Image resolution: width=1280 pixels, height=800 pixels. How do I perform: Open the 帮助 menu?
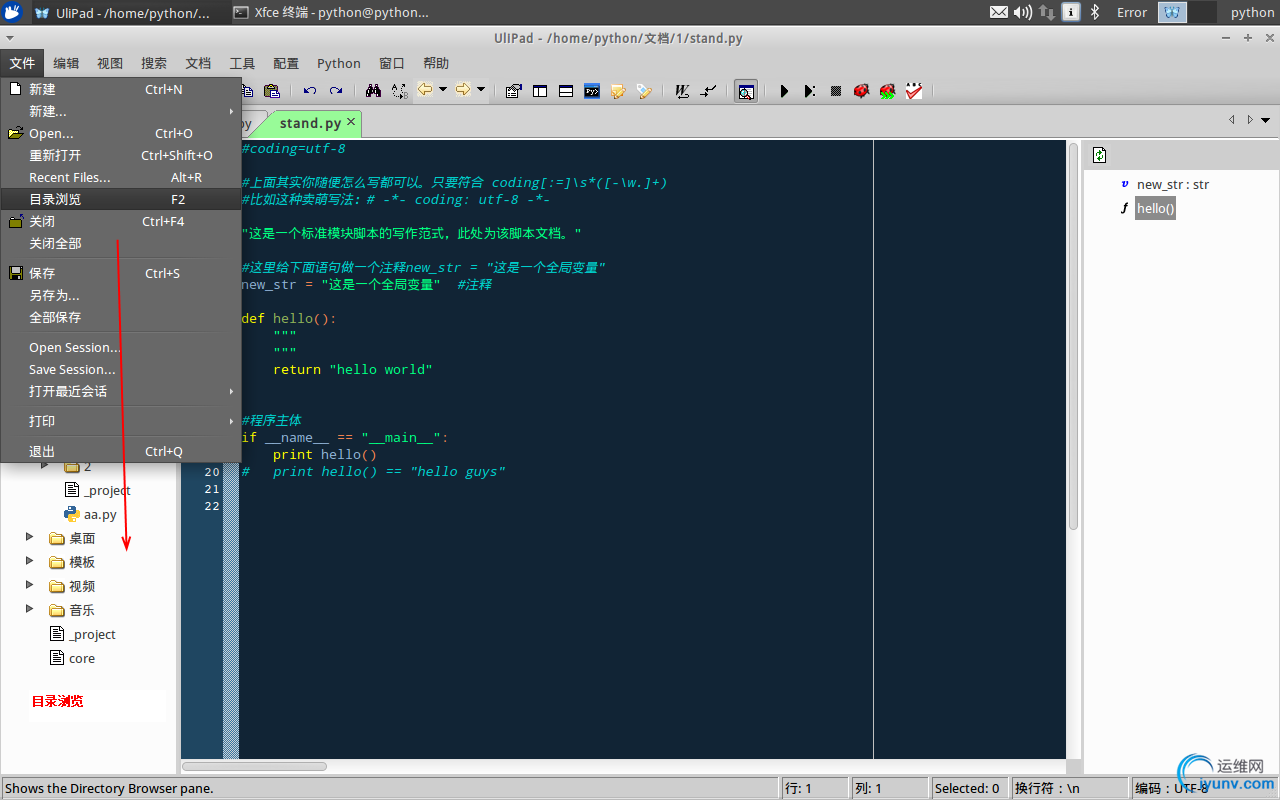(x=436, y=63)
